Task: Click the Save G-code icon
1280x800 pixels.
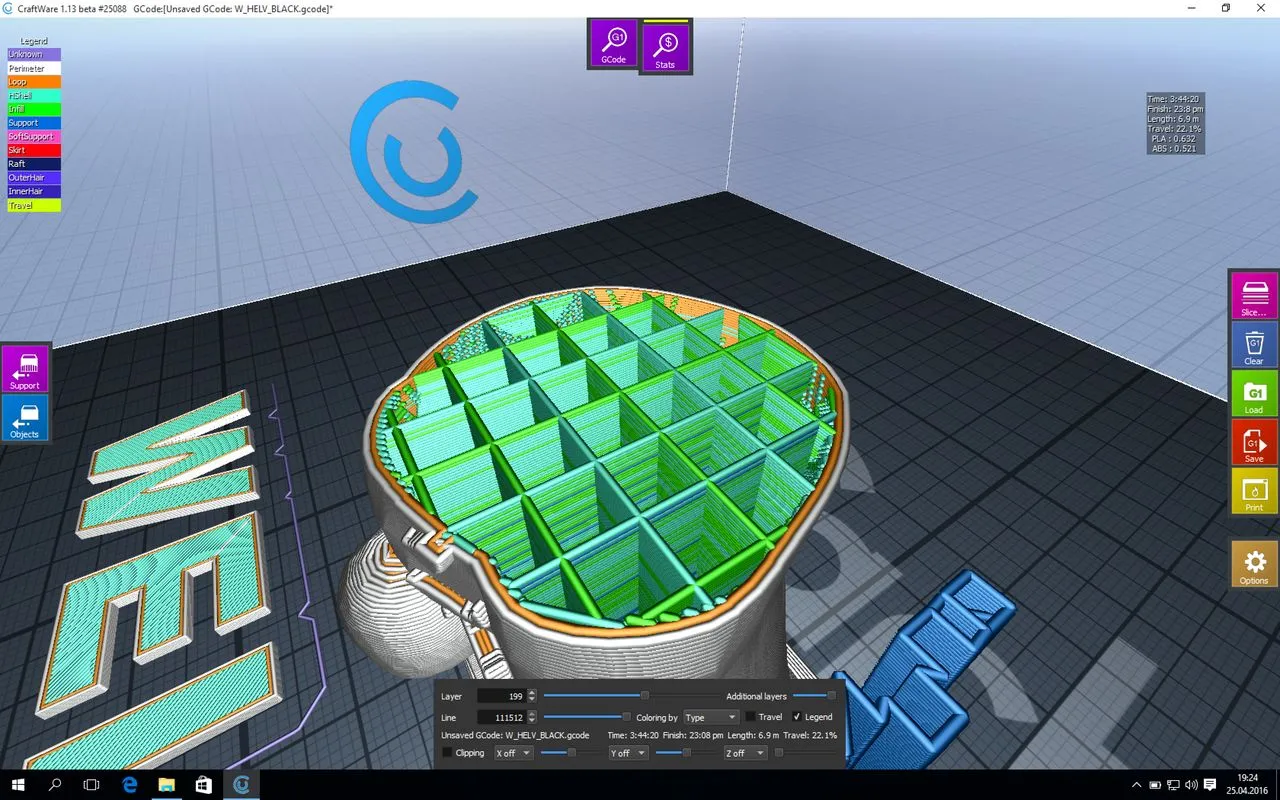Action: click(1253, 443)
